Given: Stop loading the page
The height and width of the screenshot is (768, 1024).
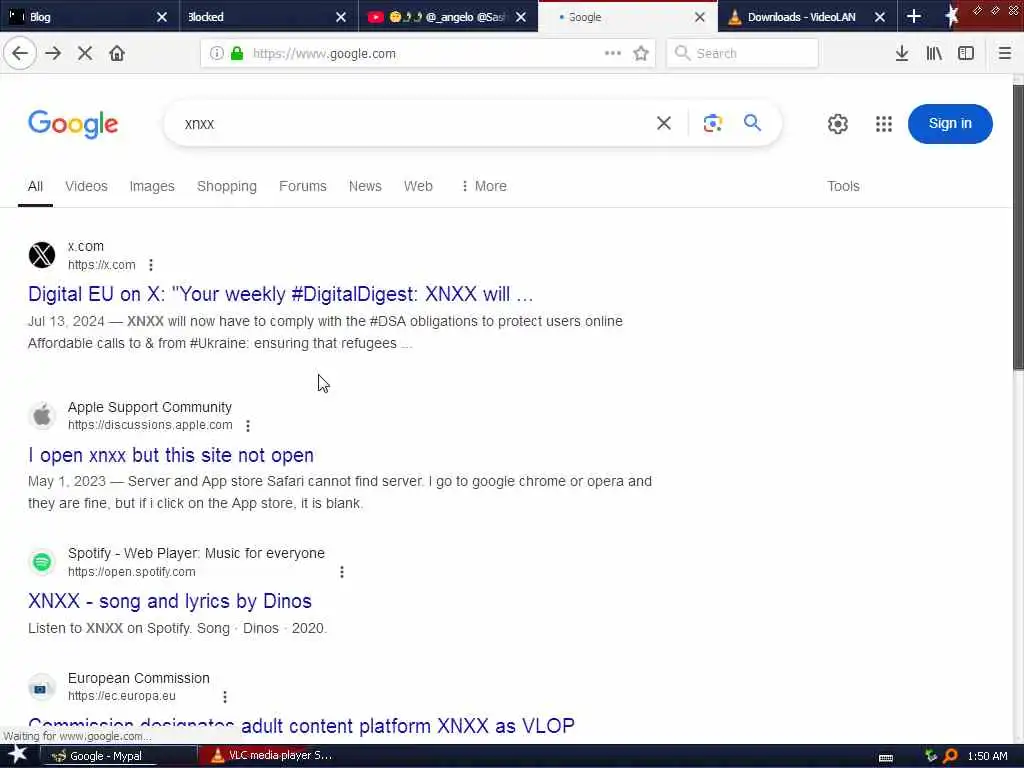Looking at the screenshot, I should click(x=85, y=54).
